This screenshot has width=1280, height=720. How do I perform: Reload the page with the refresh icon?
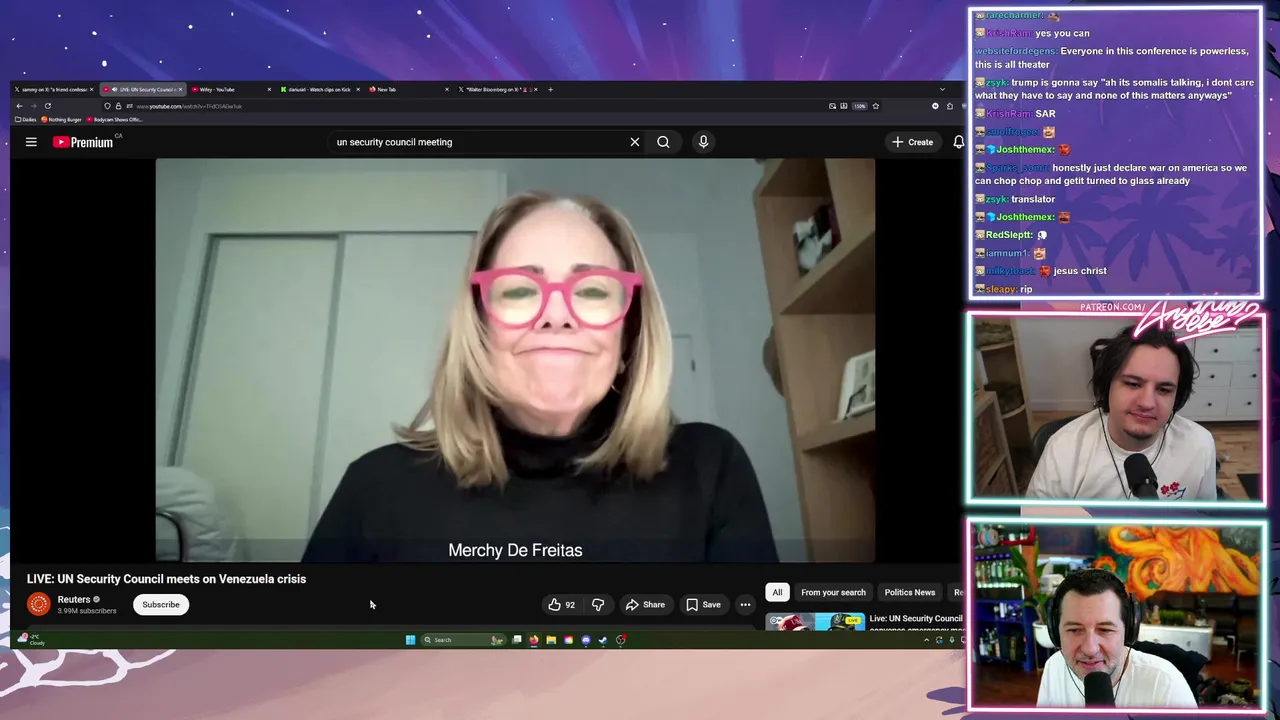pos(47,106)
